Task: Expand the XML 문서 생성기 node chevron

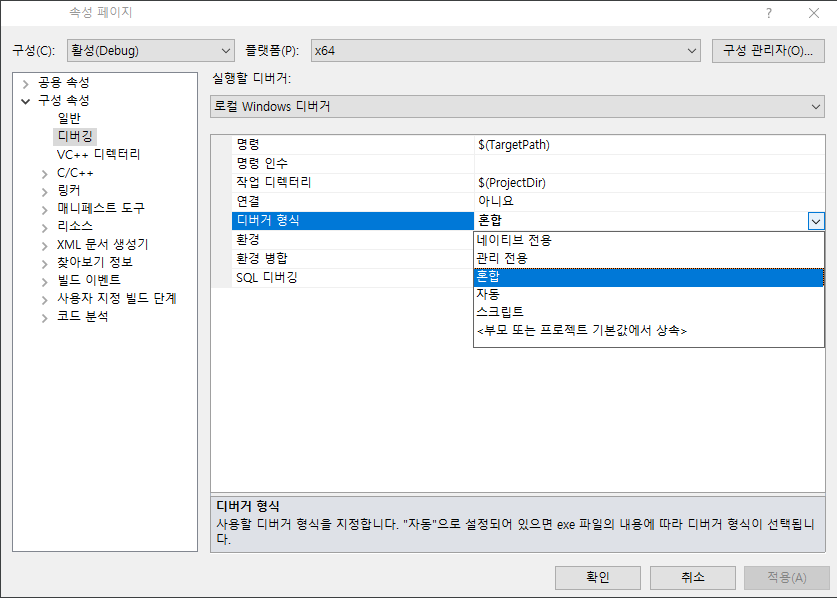Action: coord(45,246)
